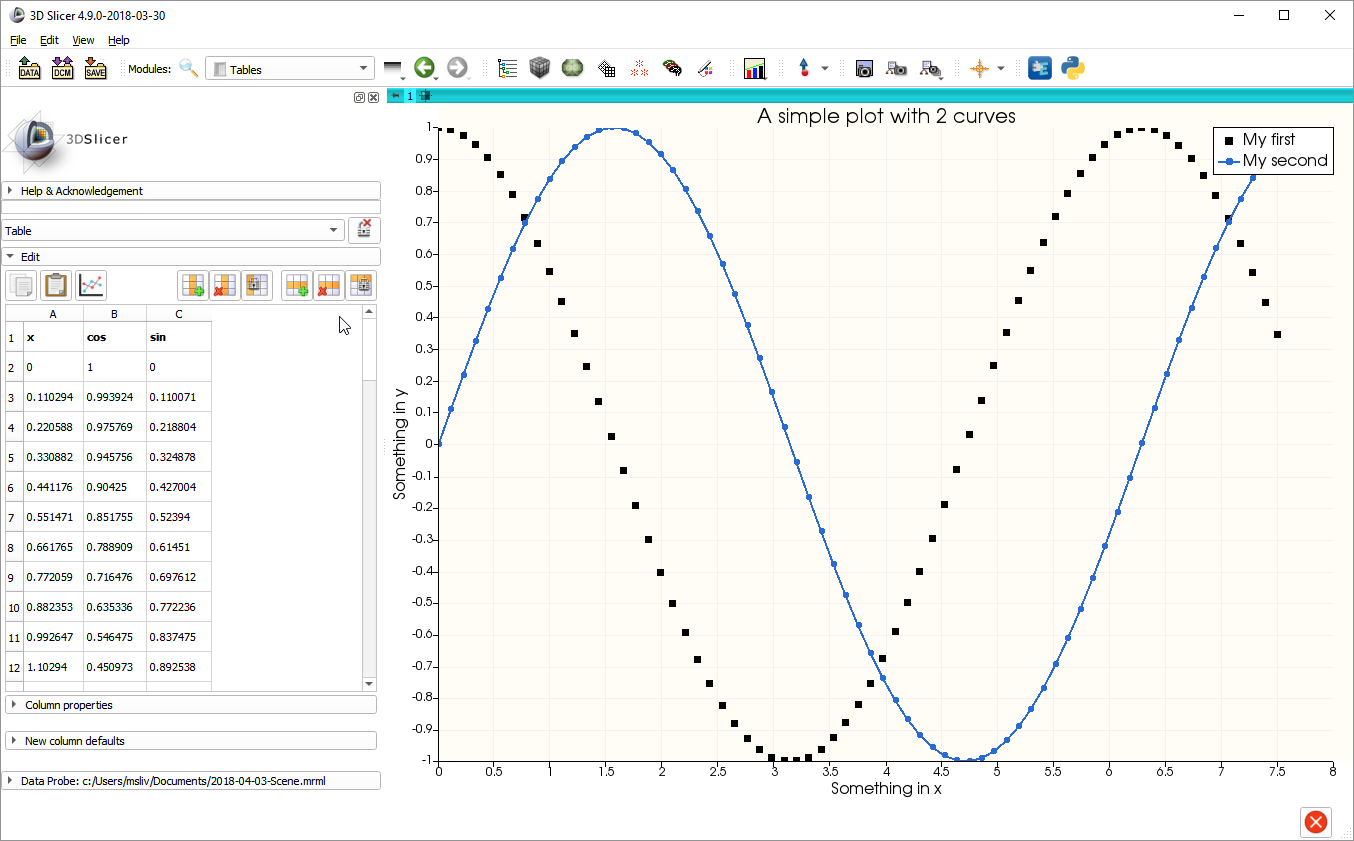Open the File menu
1354x841 pixels.
coord(18,40)
